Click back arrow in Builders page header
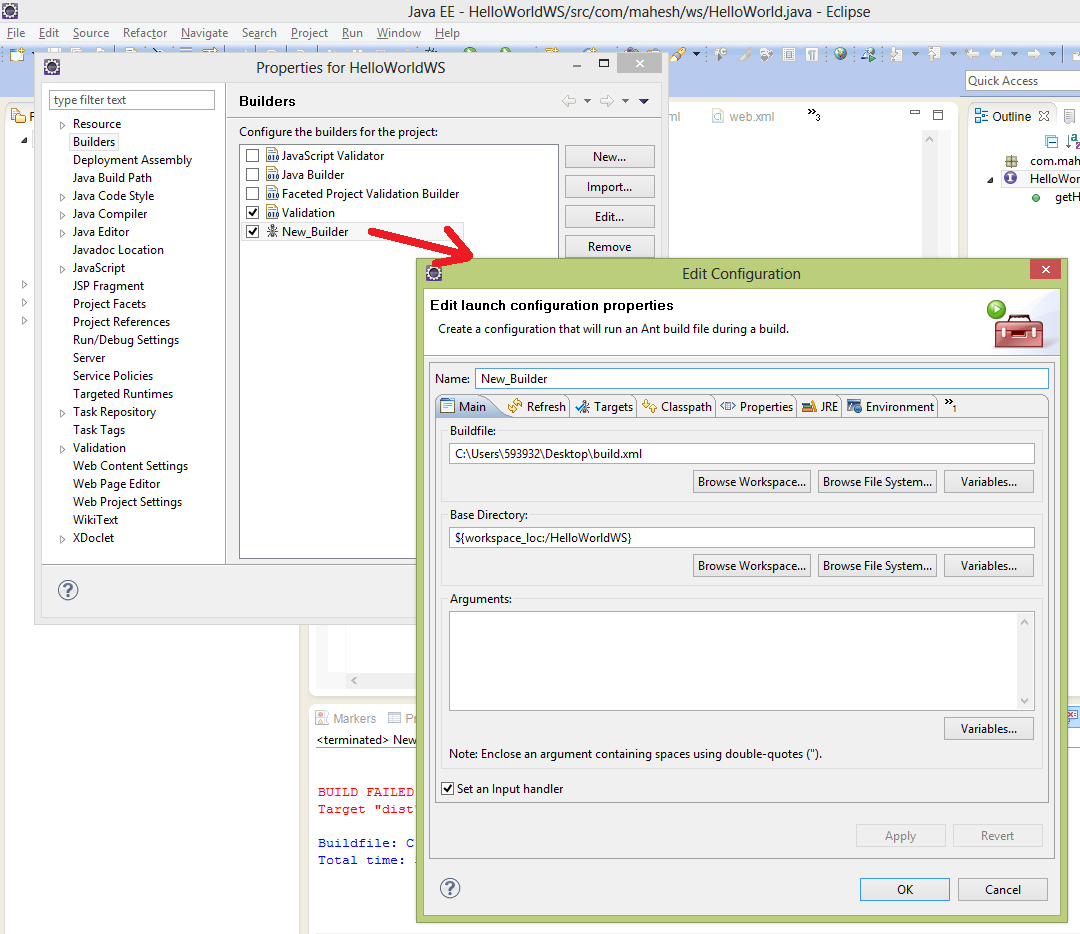 pyautogui.click(x=568, y=101)
